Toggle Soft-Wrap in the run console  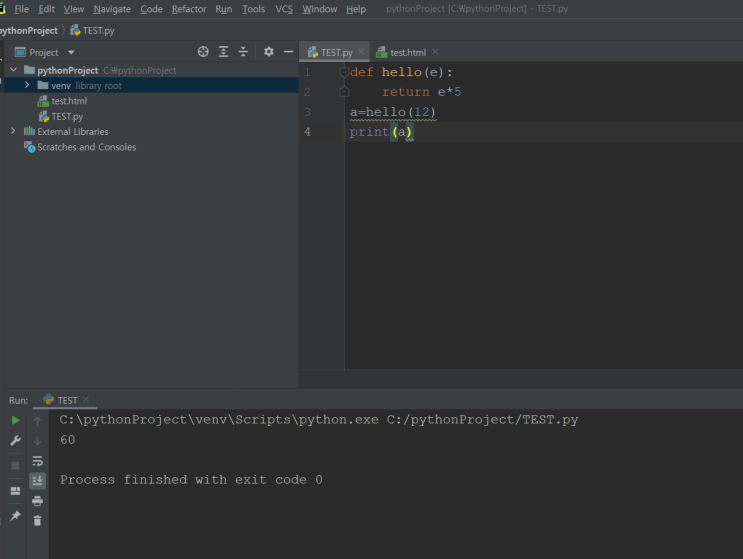37,461
